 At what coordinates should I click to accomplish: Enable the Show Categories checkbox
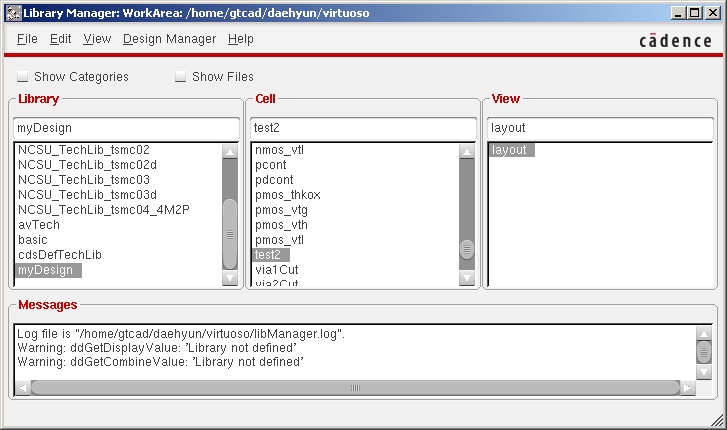(x=23, y=77)
